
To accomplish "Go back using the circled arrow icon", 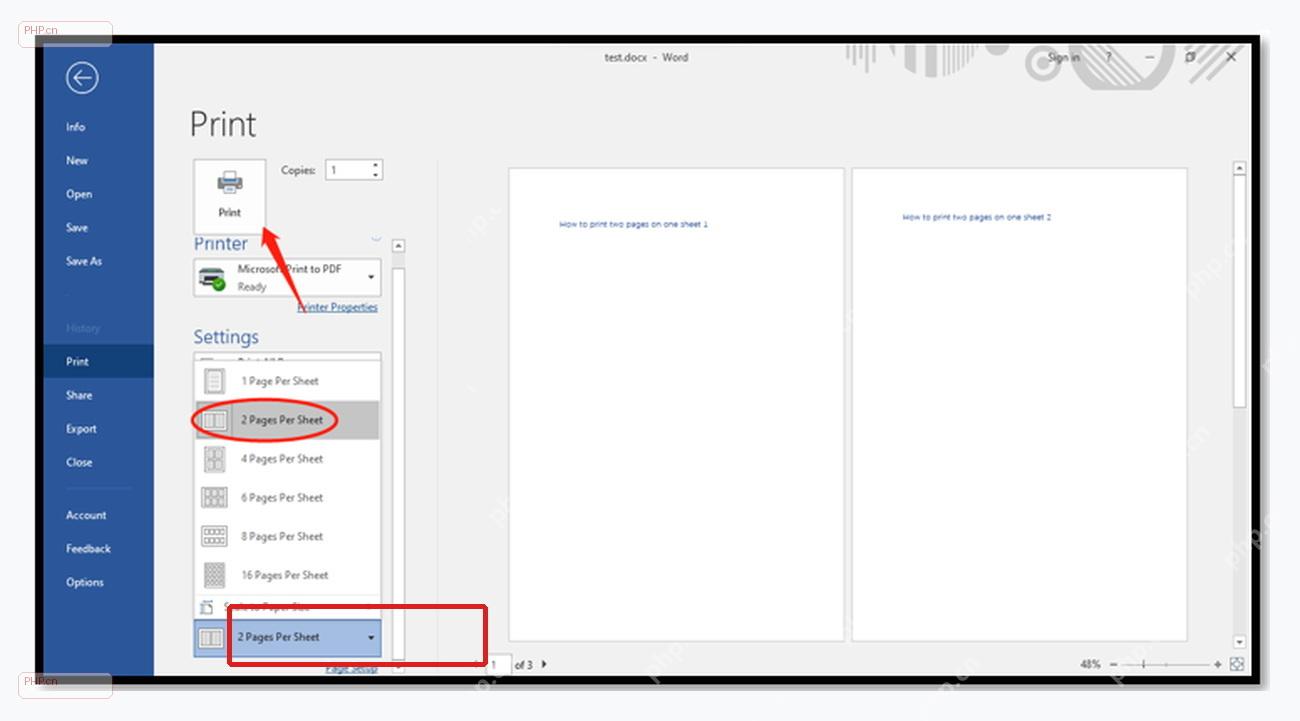I will (82, 78).
